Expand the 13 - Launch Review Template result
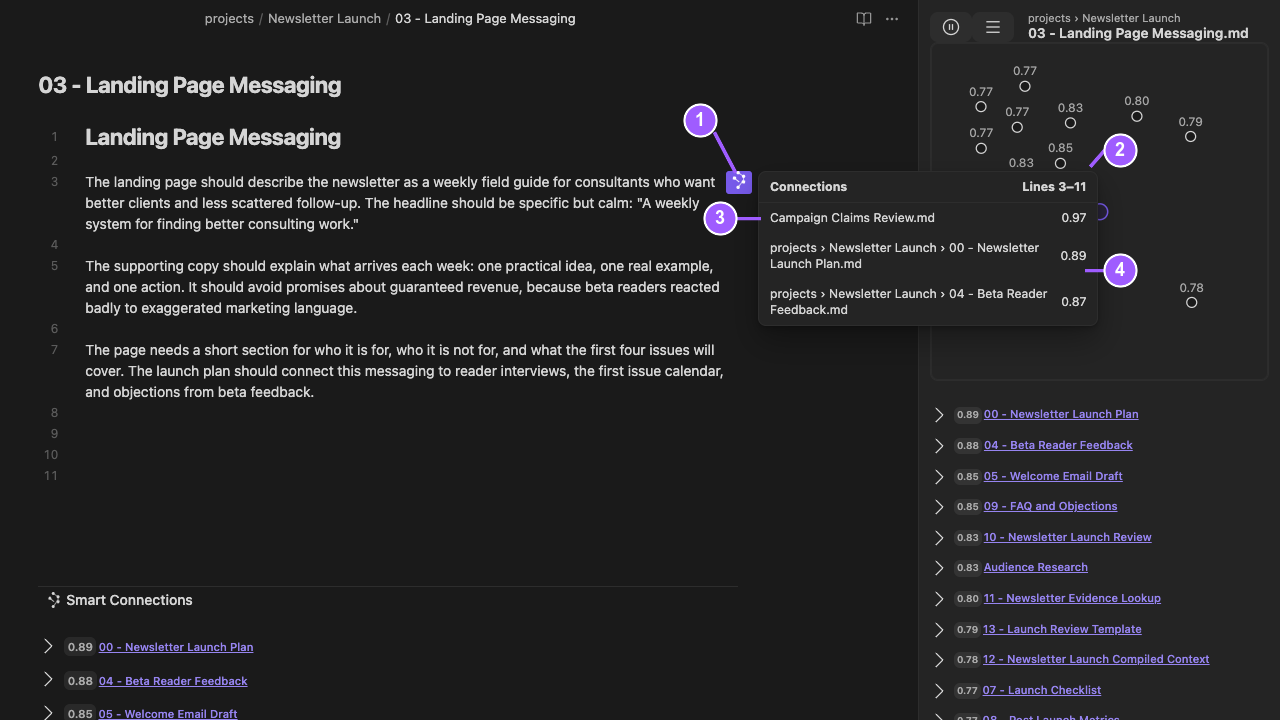The height and width of the screenshot is (720, 1280). point(939,629)
